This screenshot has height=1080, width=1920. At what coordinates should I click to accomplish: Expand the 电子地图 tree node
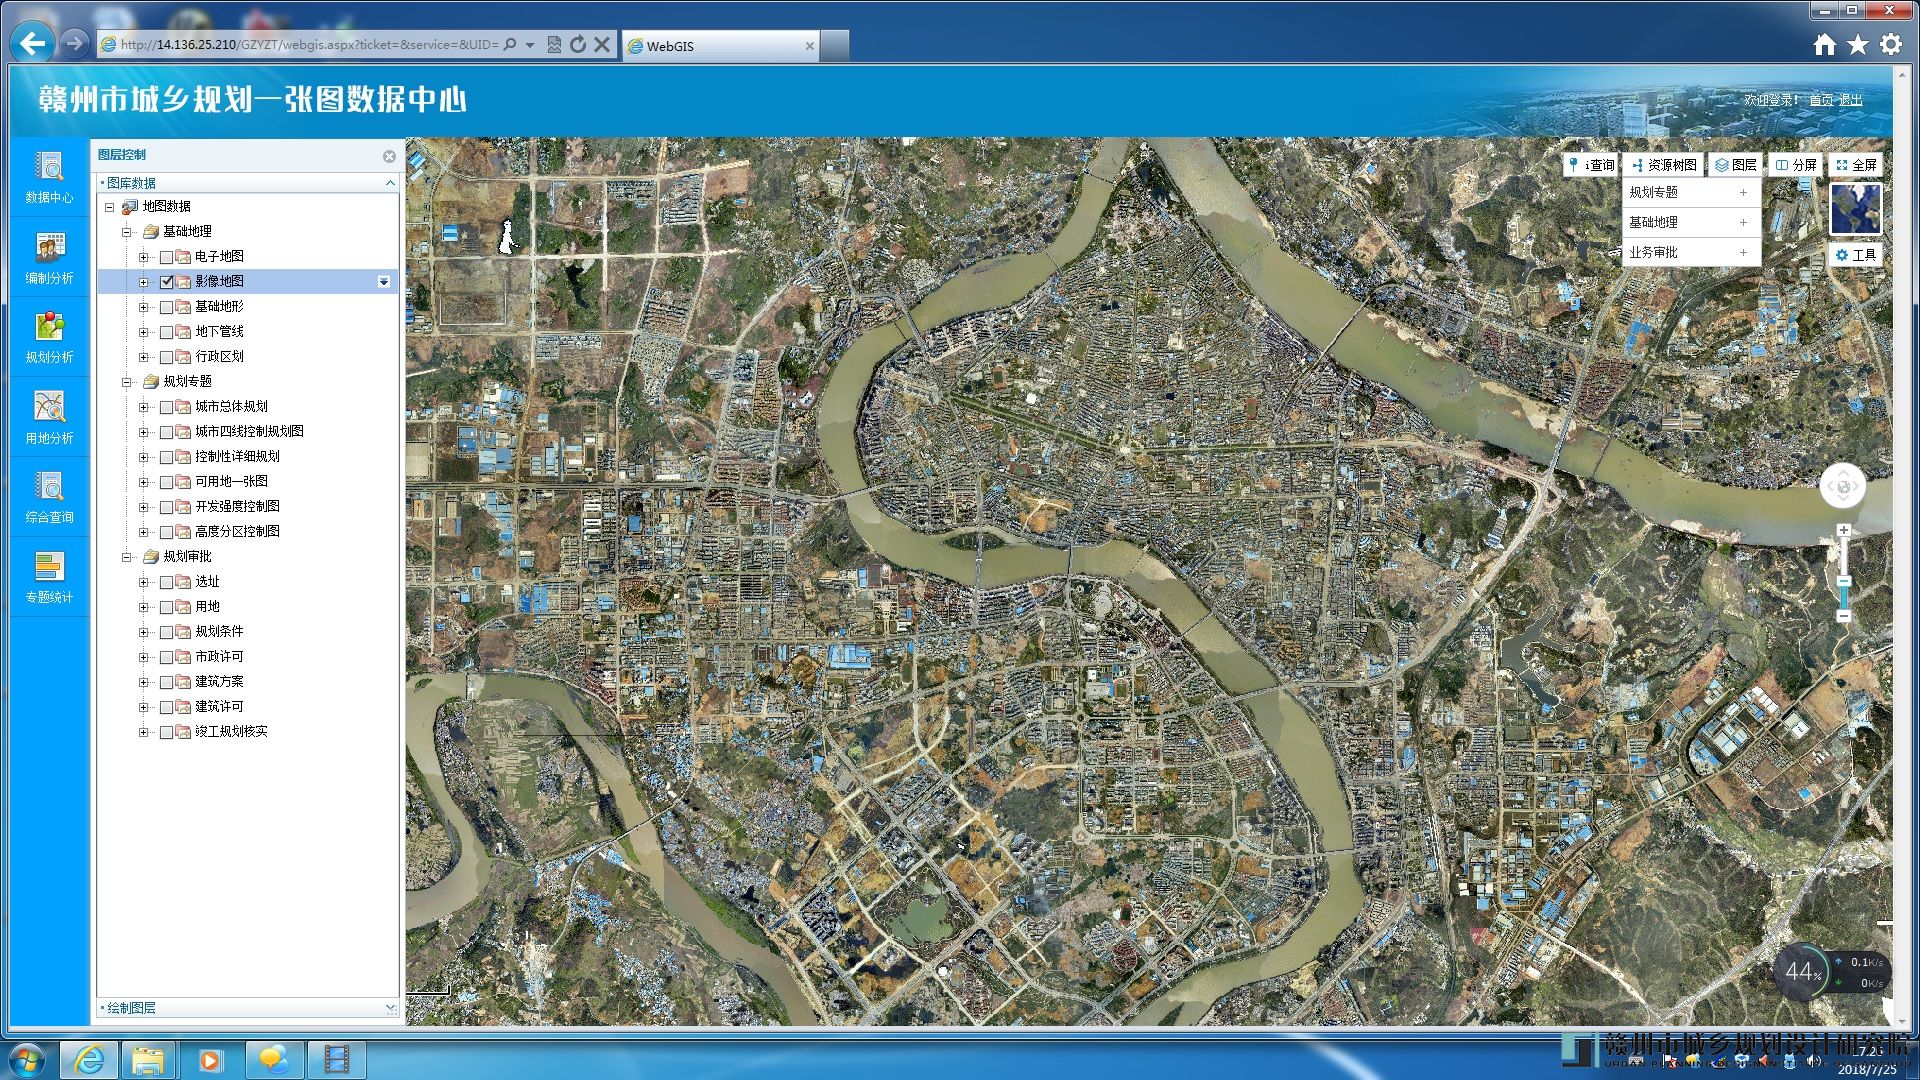[144, 257]
